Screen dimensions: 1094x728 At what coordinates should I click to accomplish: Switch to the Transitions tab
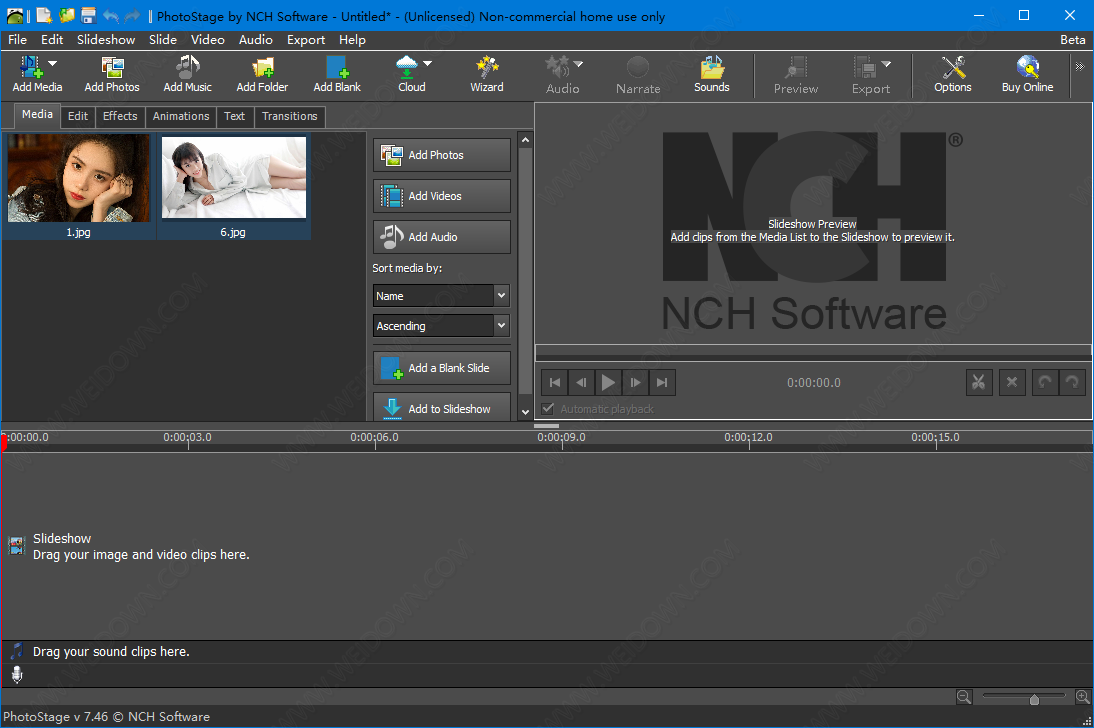290,116
